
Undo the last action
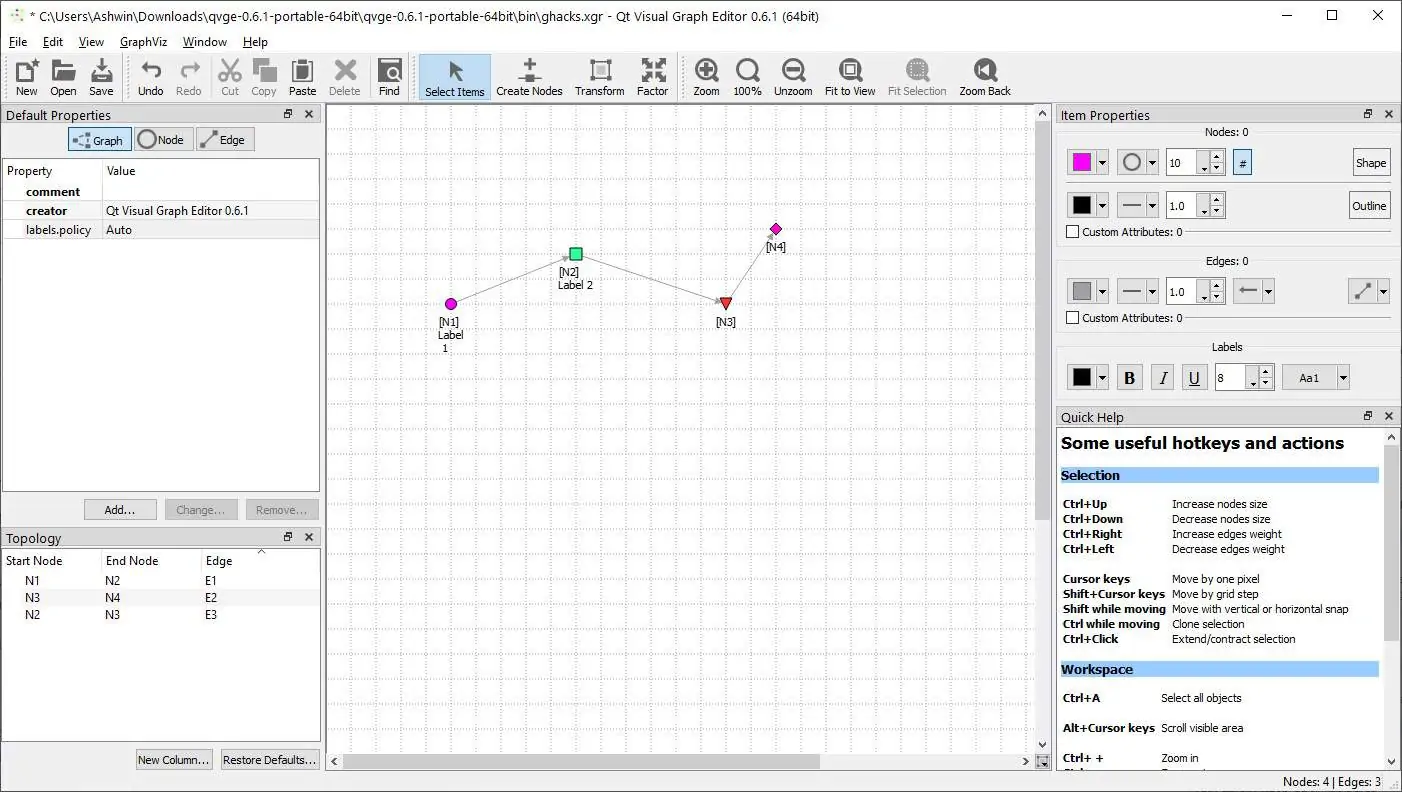[x=151, y=77]
